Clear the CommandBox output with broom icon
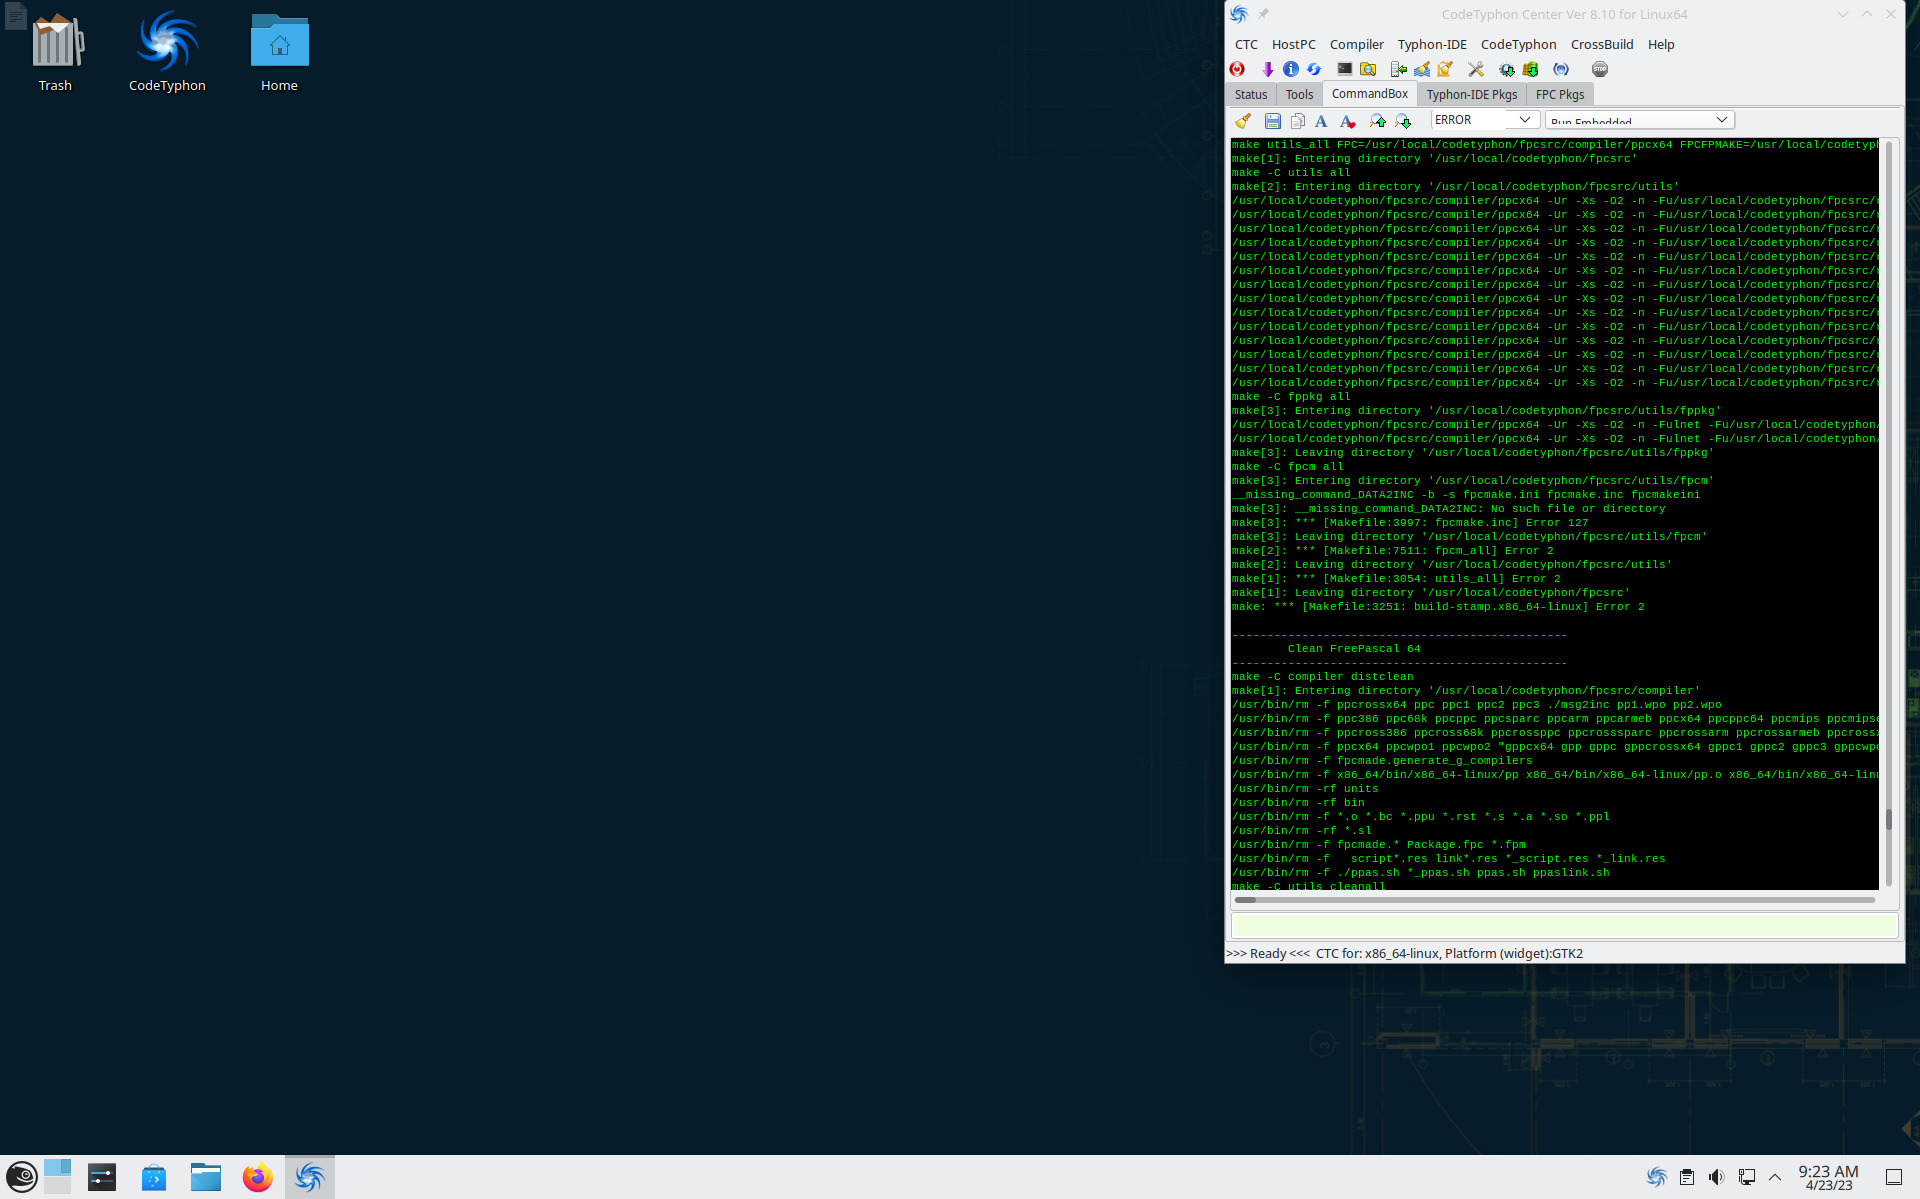This screenshot has height=1199, width=1920. click(x=1243, y=121)
